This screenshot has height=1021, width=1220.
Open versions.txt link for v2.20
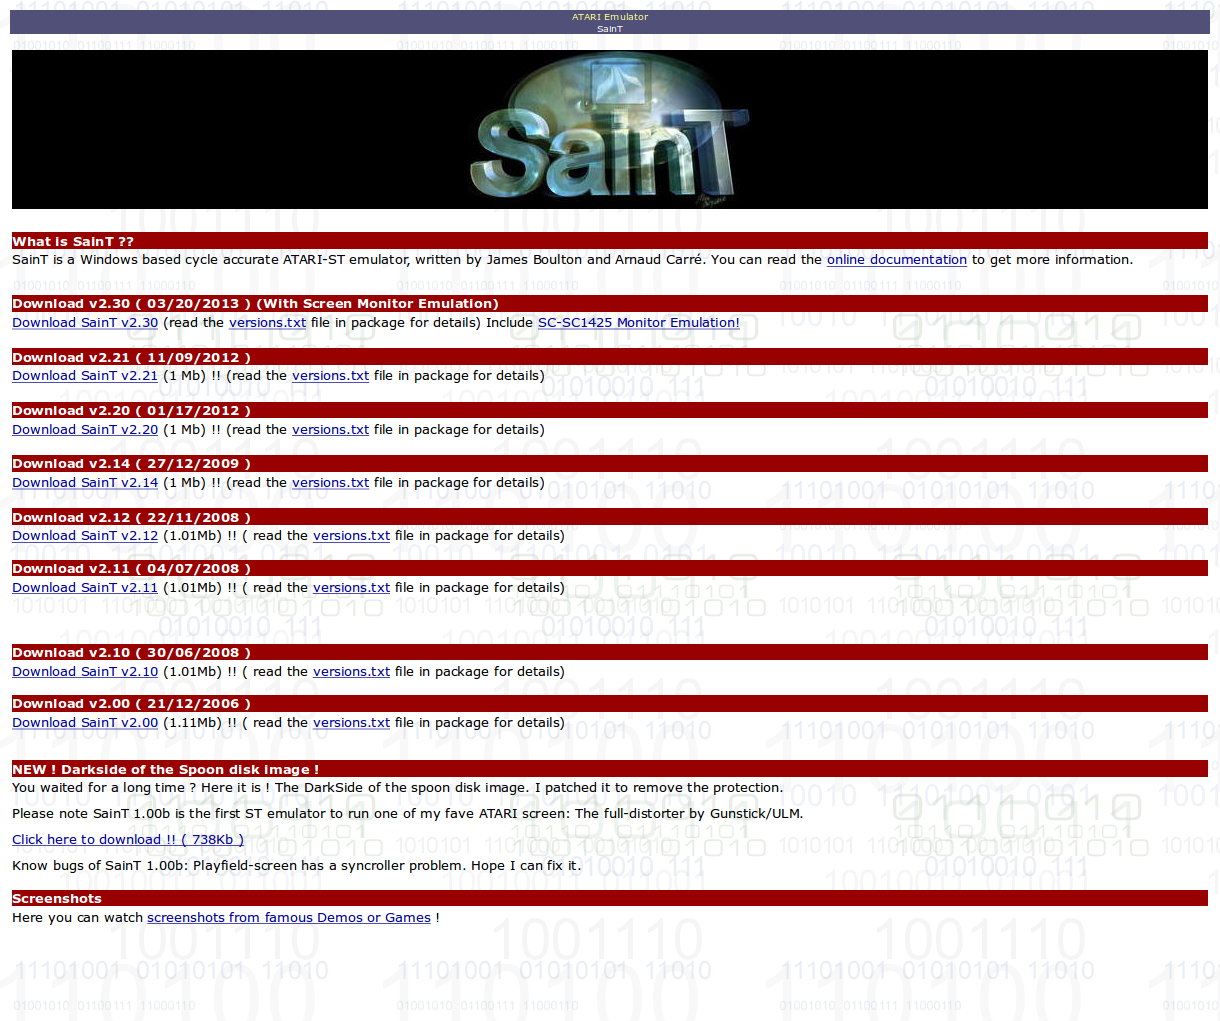pyautogui.click(x=330, y=430)
